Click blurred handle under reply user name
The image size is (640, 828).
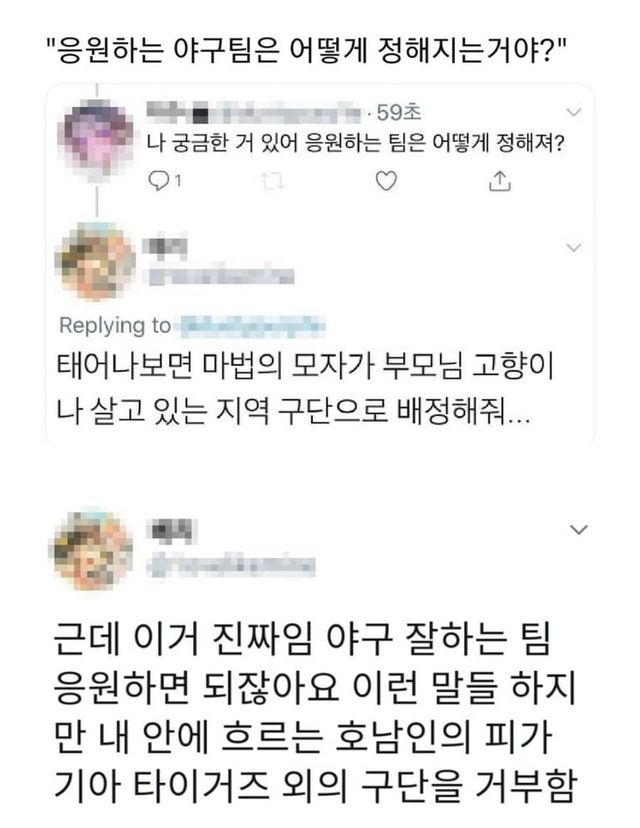[220, 276]
